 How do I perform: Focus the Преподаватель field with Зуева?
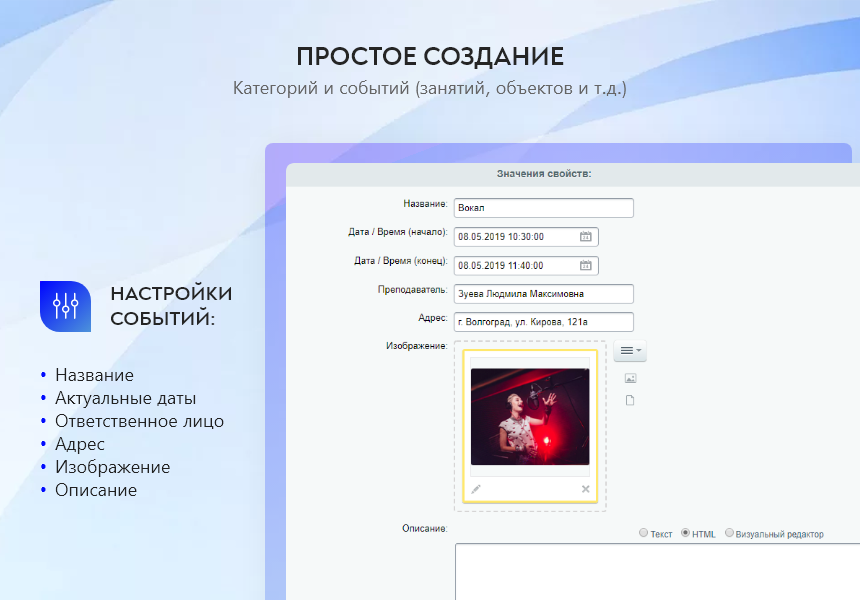pyautogui.click(x=543, y=294)
